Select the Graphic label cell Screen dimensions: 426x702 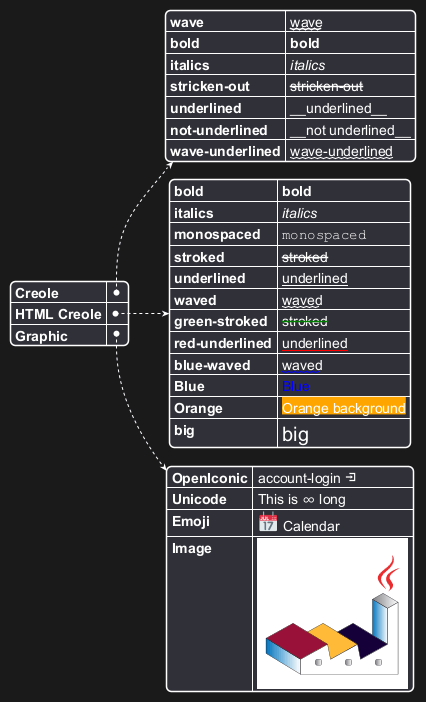pos(58,335)
